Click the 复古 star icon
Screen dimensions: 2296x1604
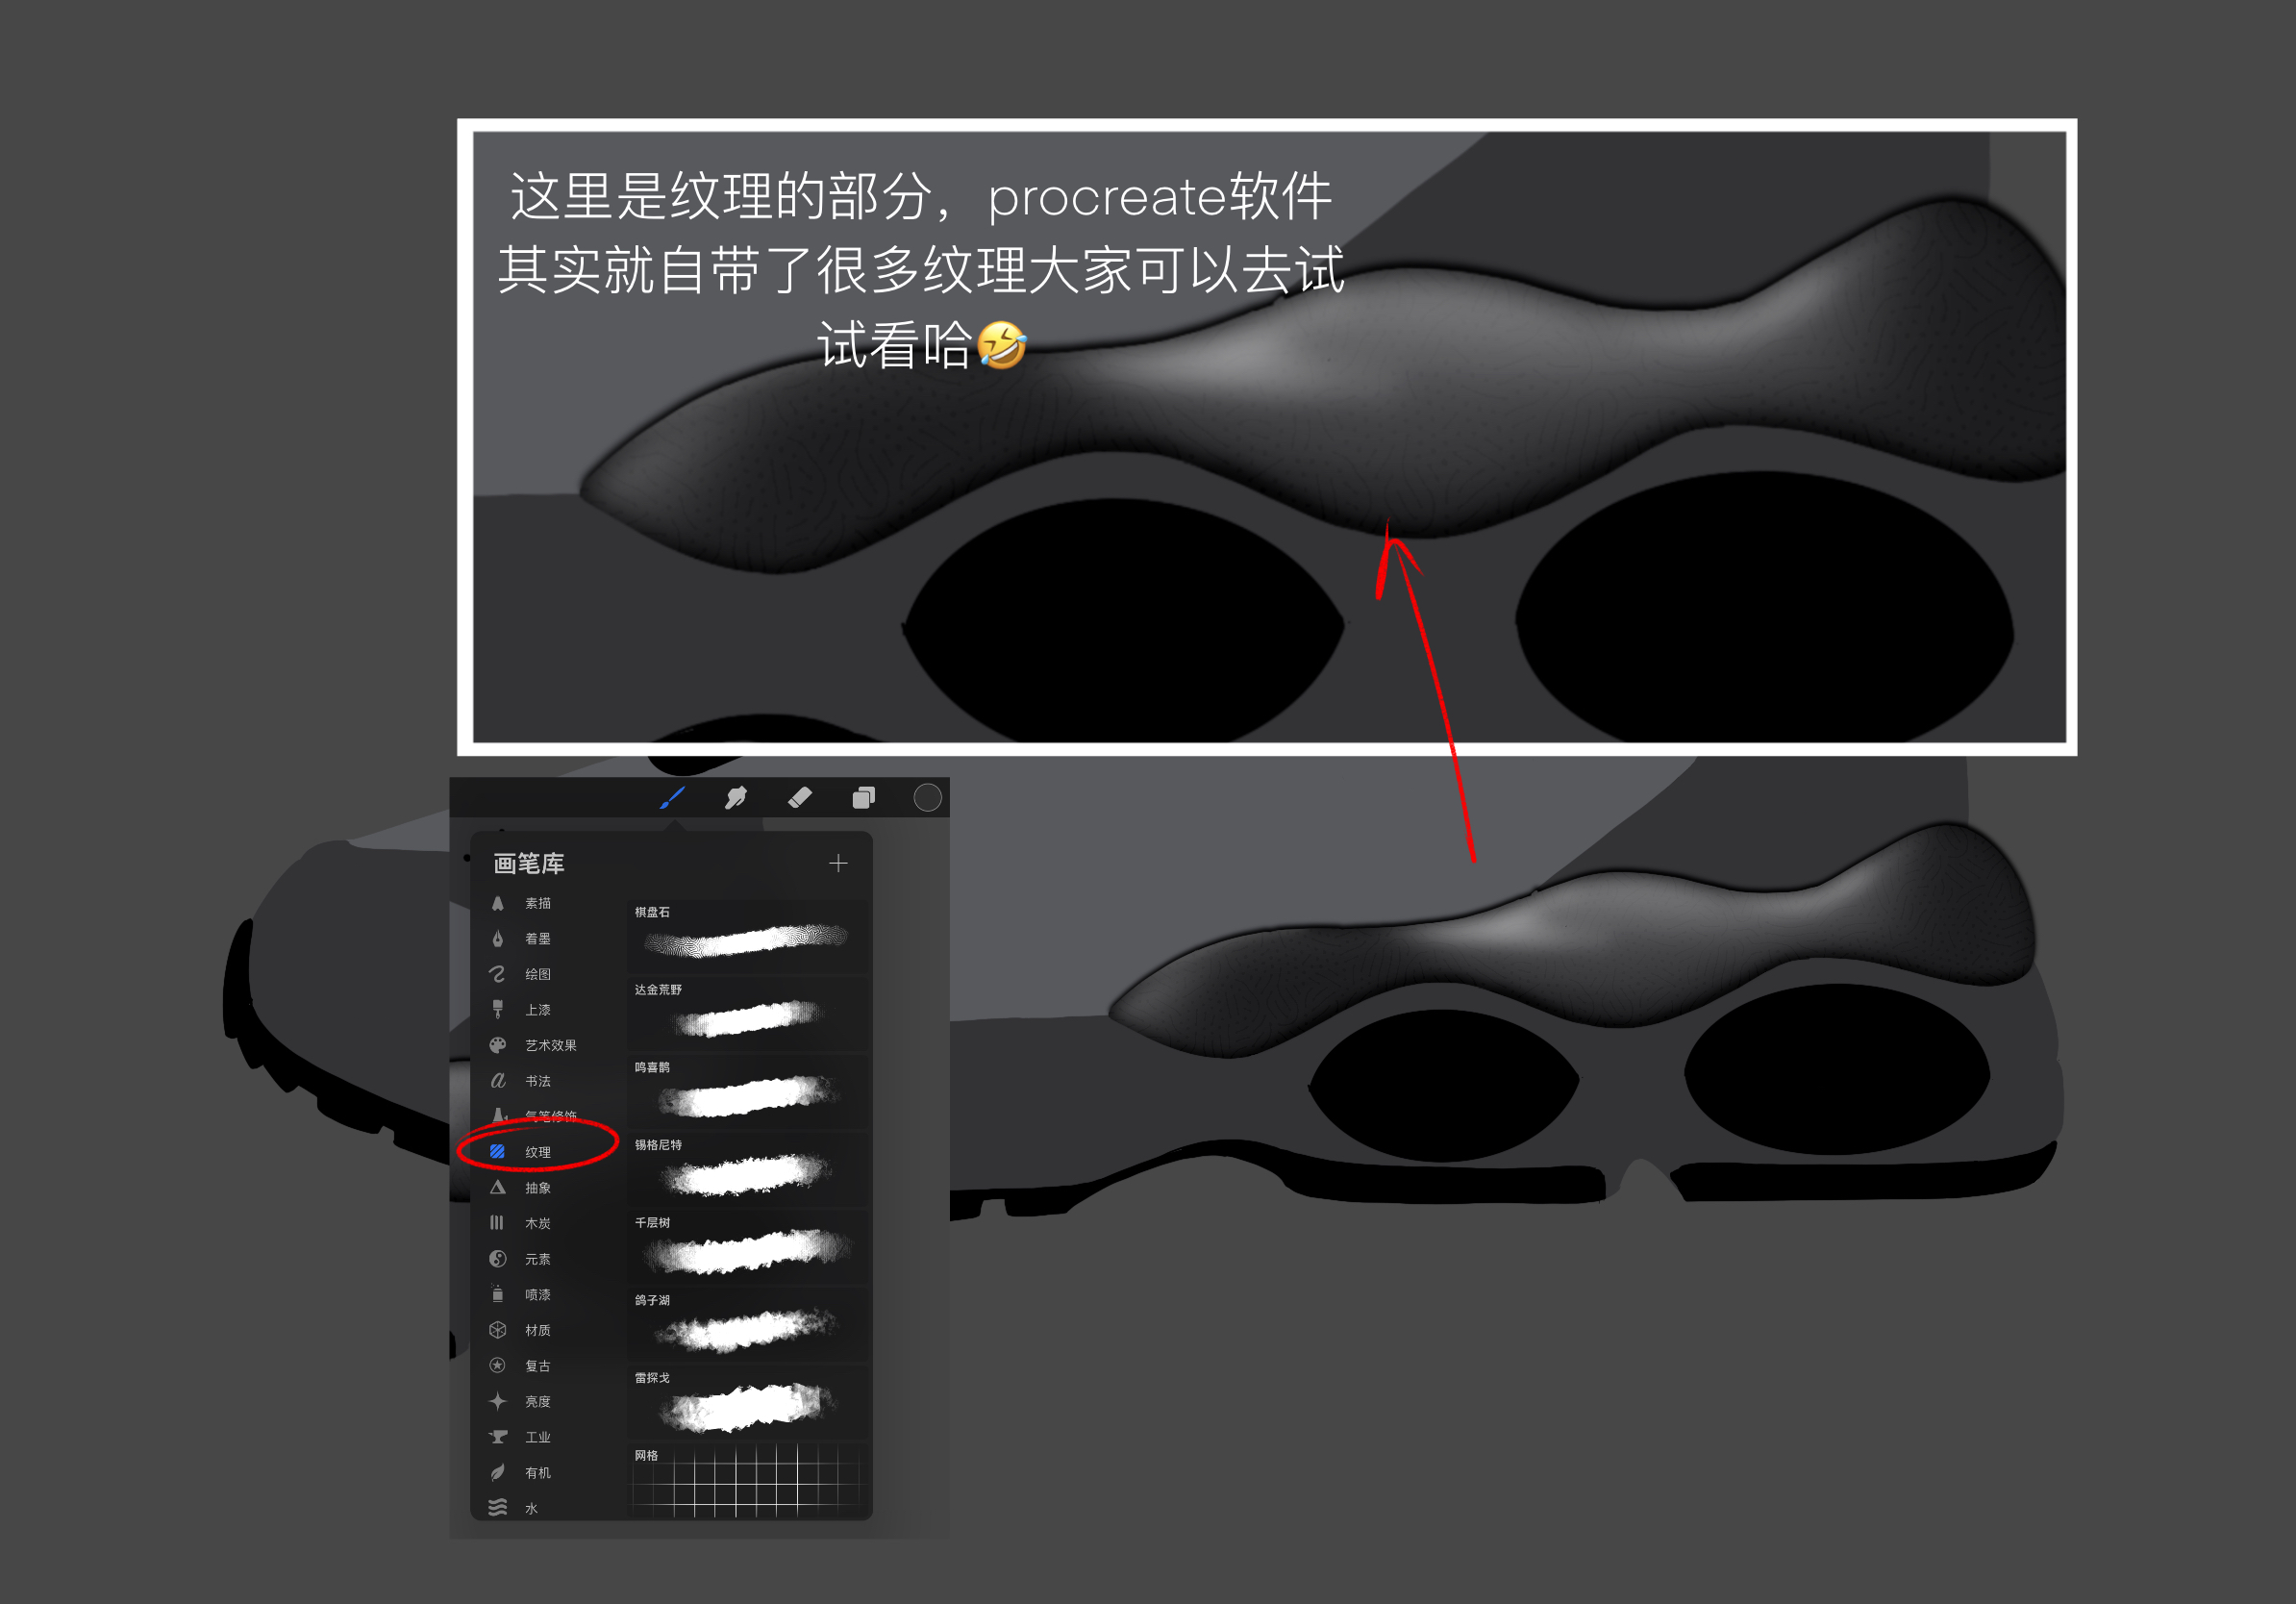pyautogui.click(x=498, y=1365)
